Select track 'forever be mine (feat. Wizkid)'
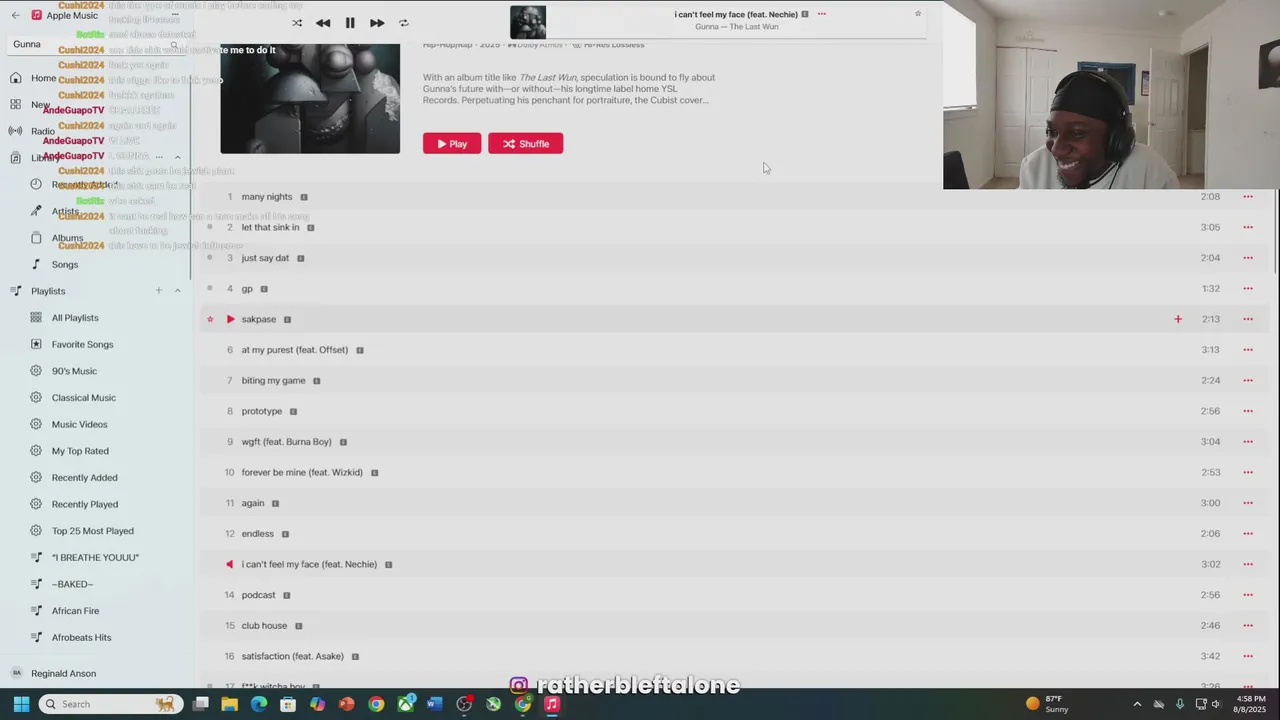Image resolution: width=1280 pixels, height=720 pixels. coord(302,472)
